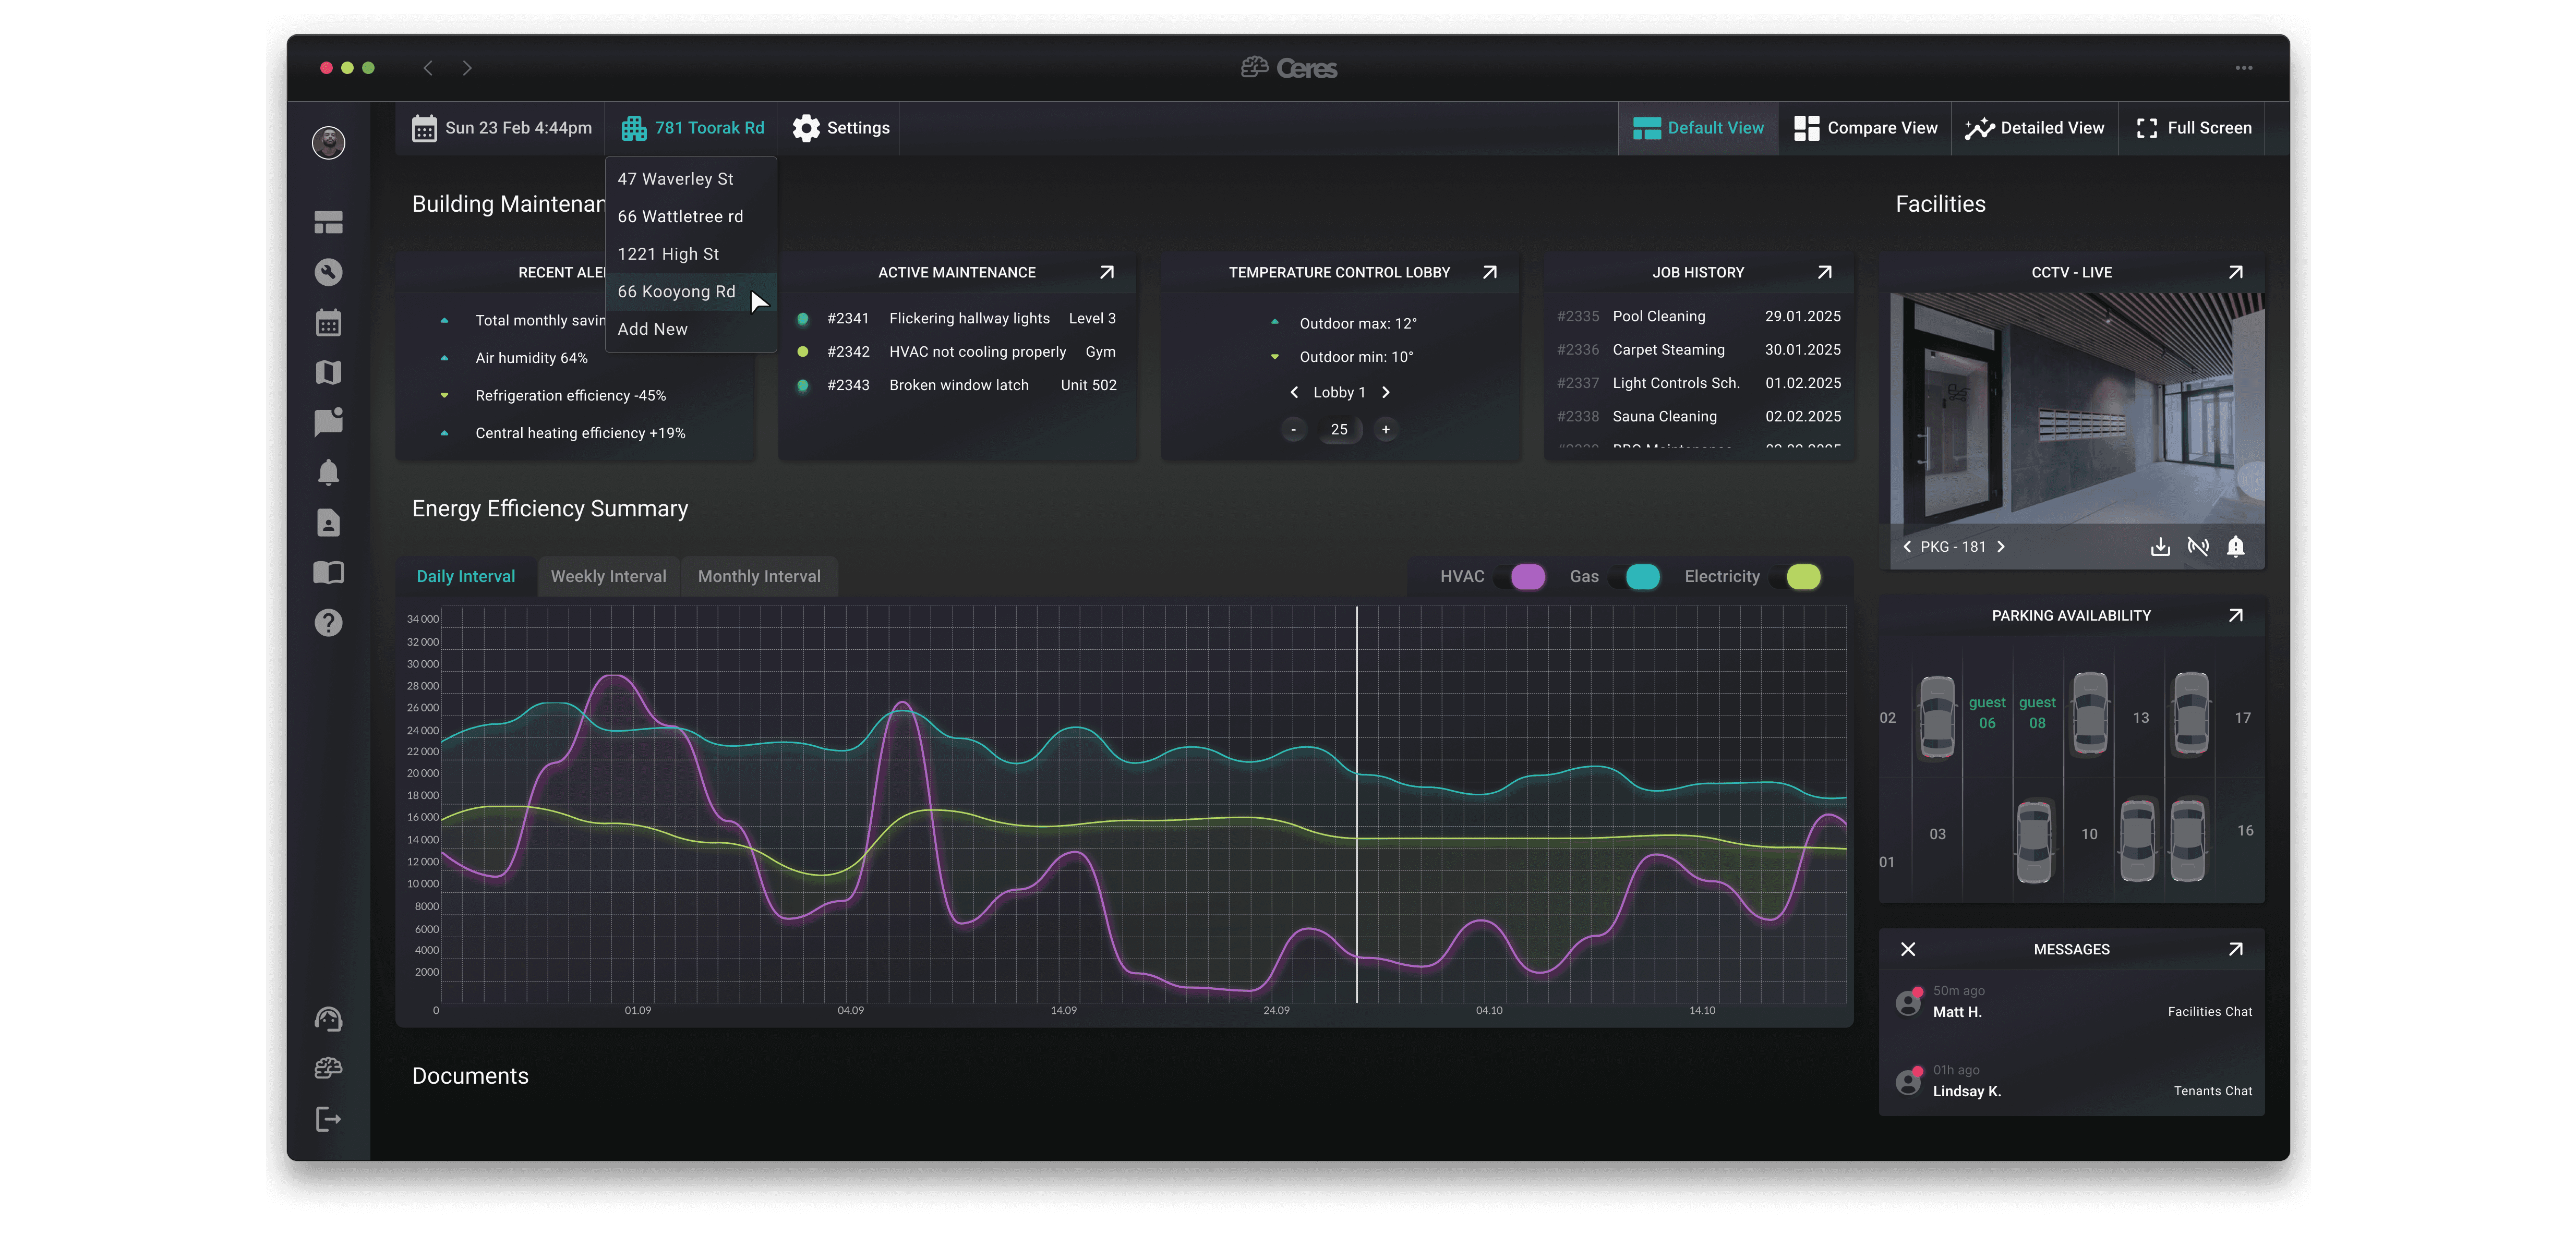The image size is (2576, 1236).
Task: Click the notifications bell in sidebar
Action: [x=328, y=472]
